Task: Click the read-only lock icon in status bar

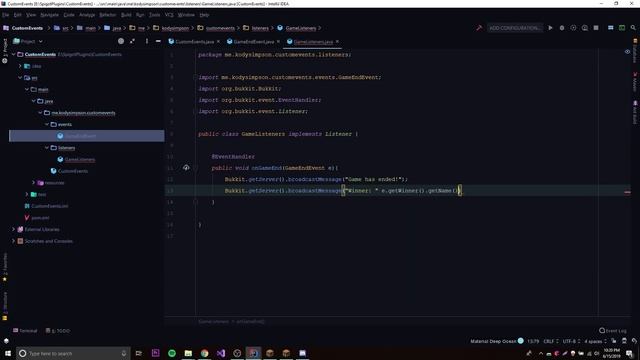Action: 614,341
